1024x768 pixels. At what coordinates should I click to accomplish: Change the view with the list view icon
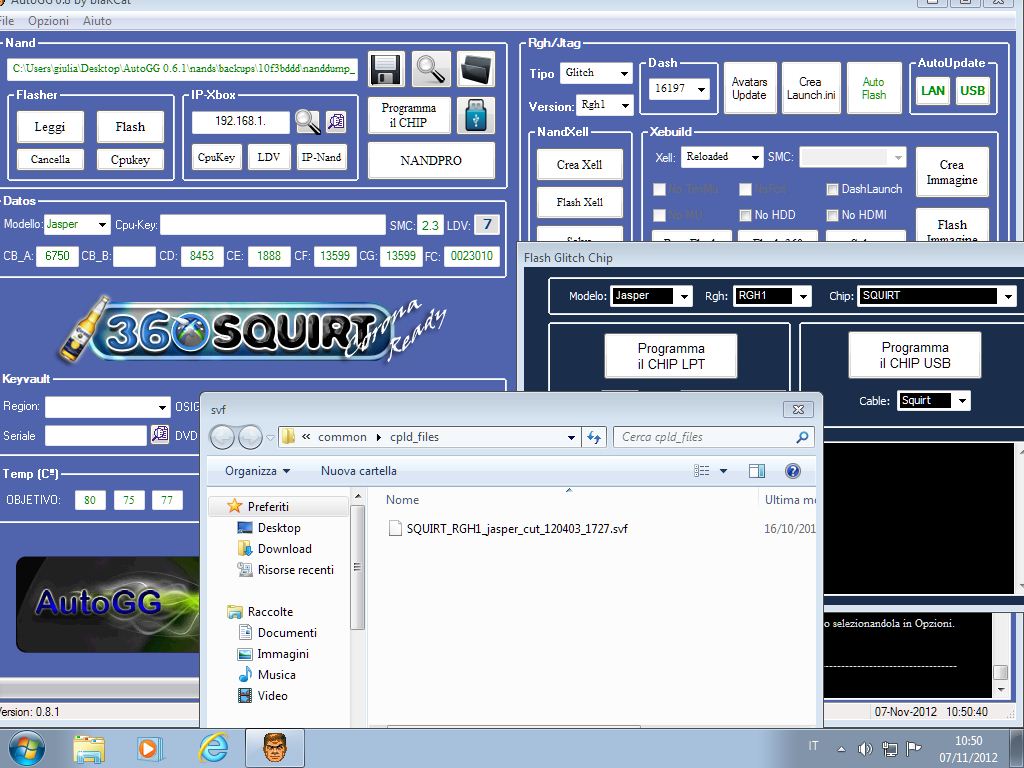(x=701, y=471)
